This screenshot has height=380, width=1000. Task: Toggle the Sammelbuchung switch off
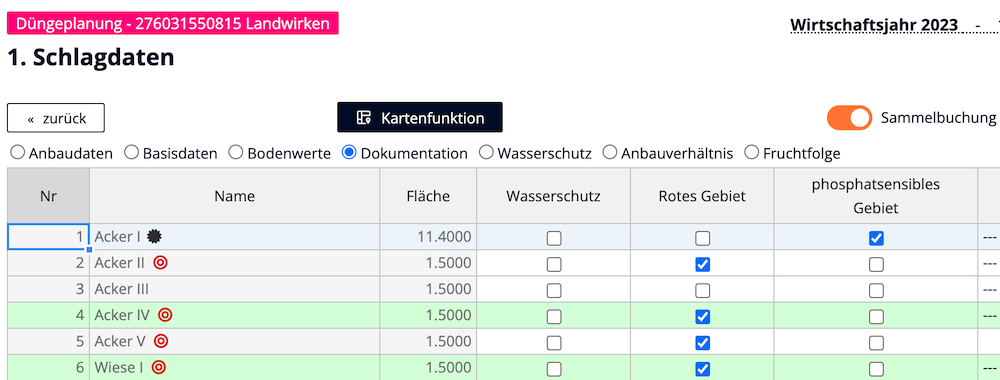coord(849,118)
